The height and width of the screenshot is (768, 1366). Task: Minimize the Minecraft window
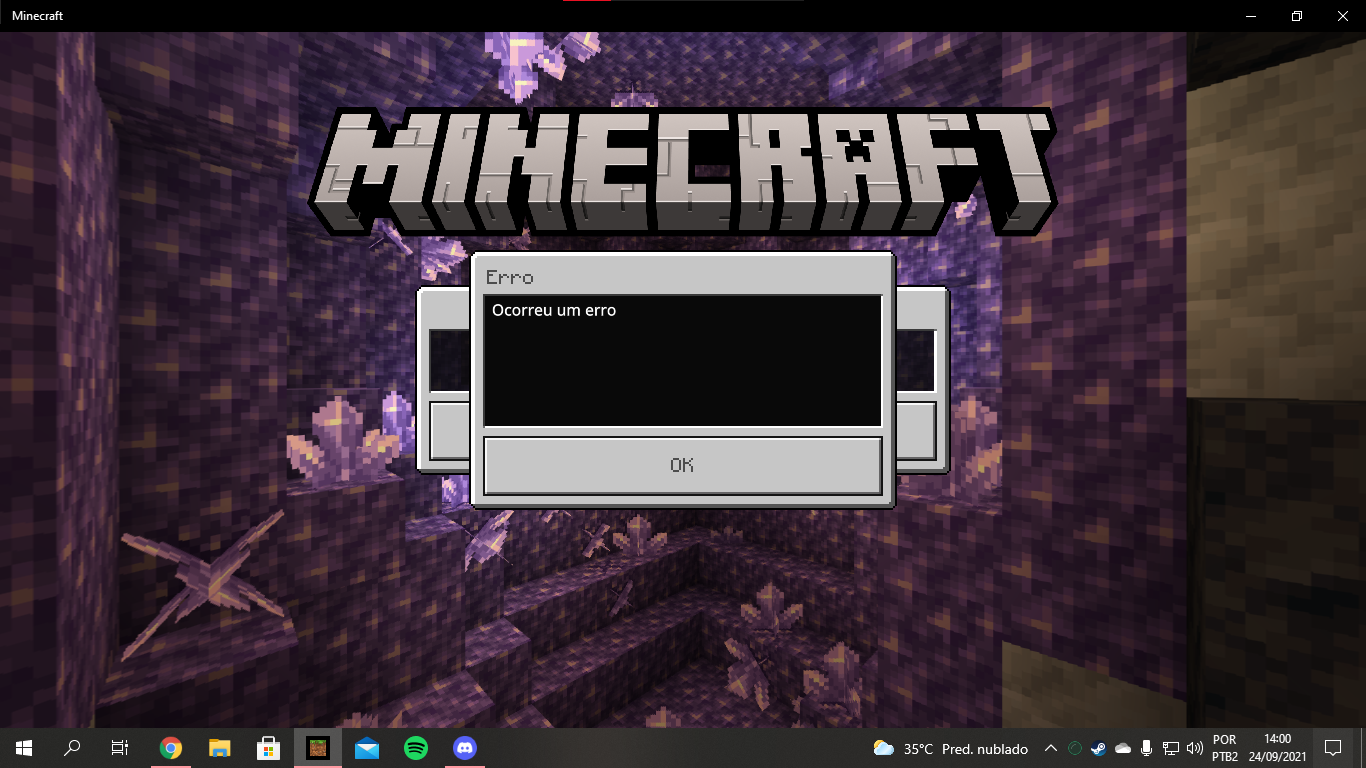click(1250, 16)
